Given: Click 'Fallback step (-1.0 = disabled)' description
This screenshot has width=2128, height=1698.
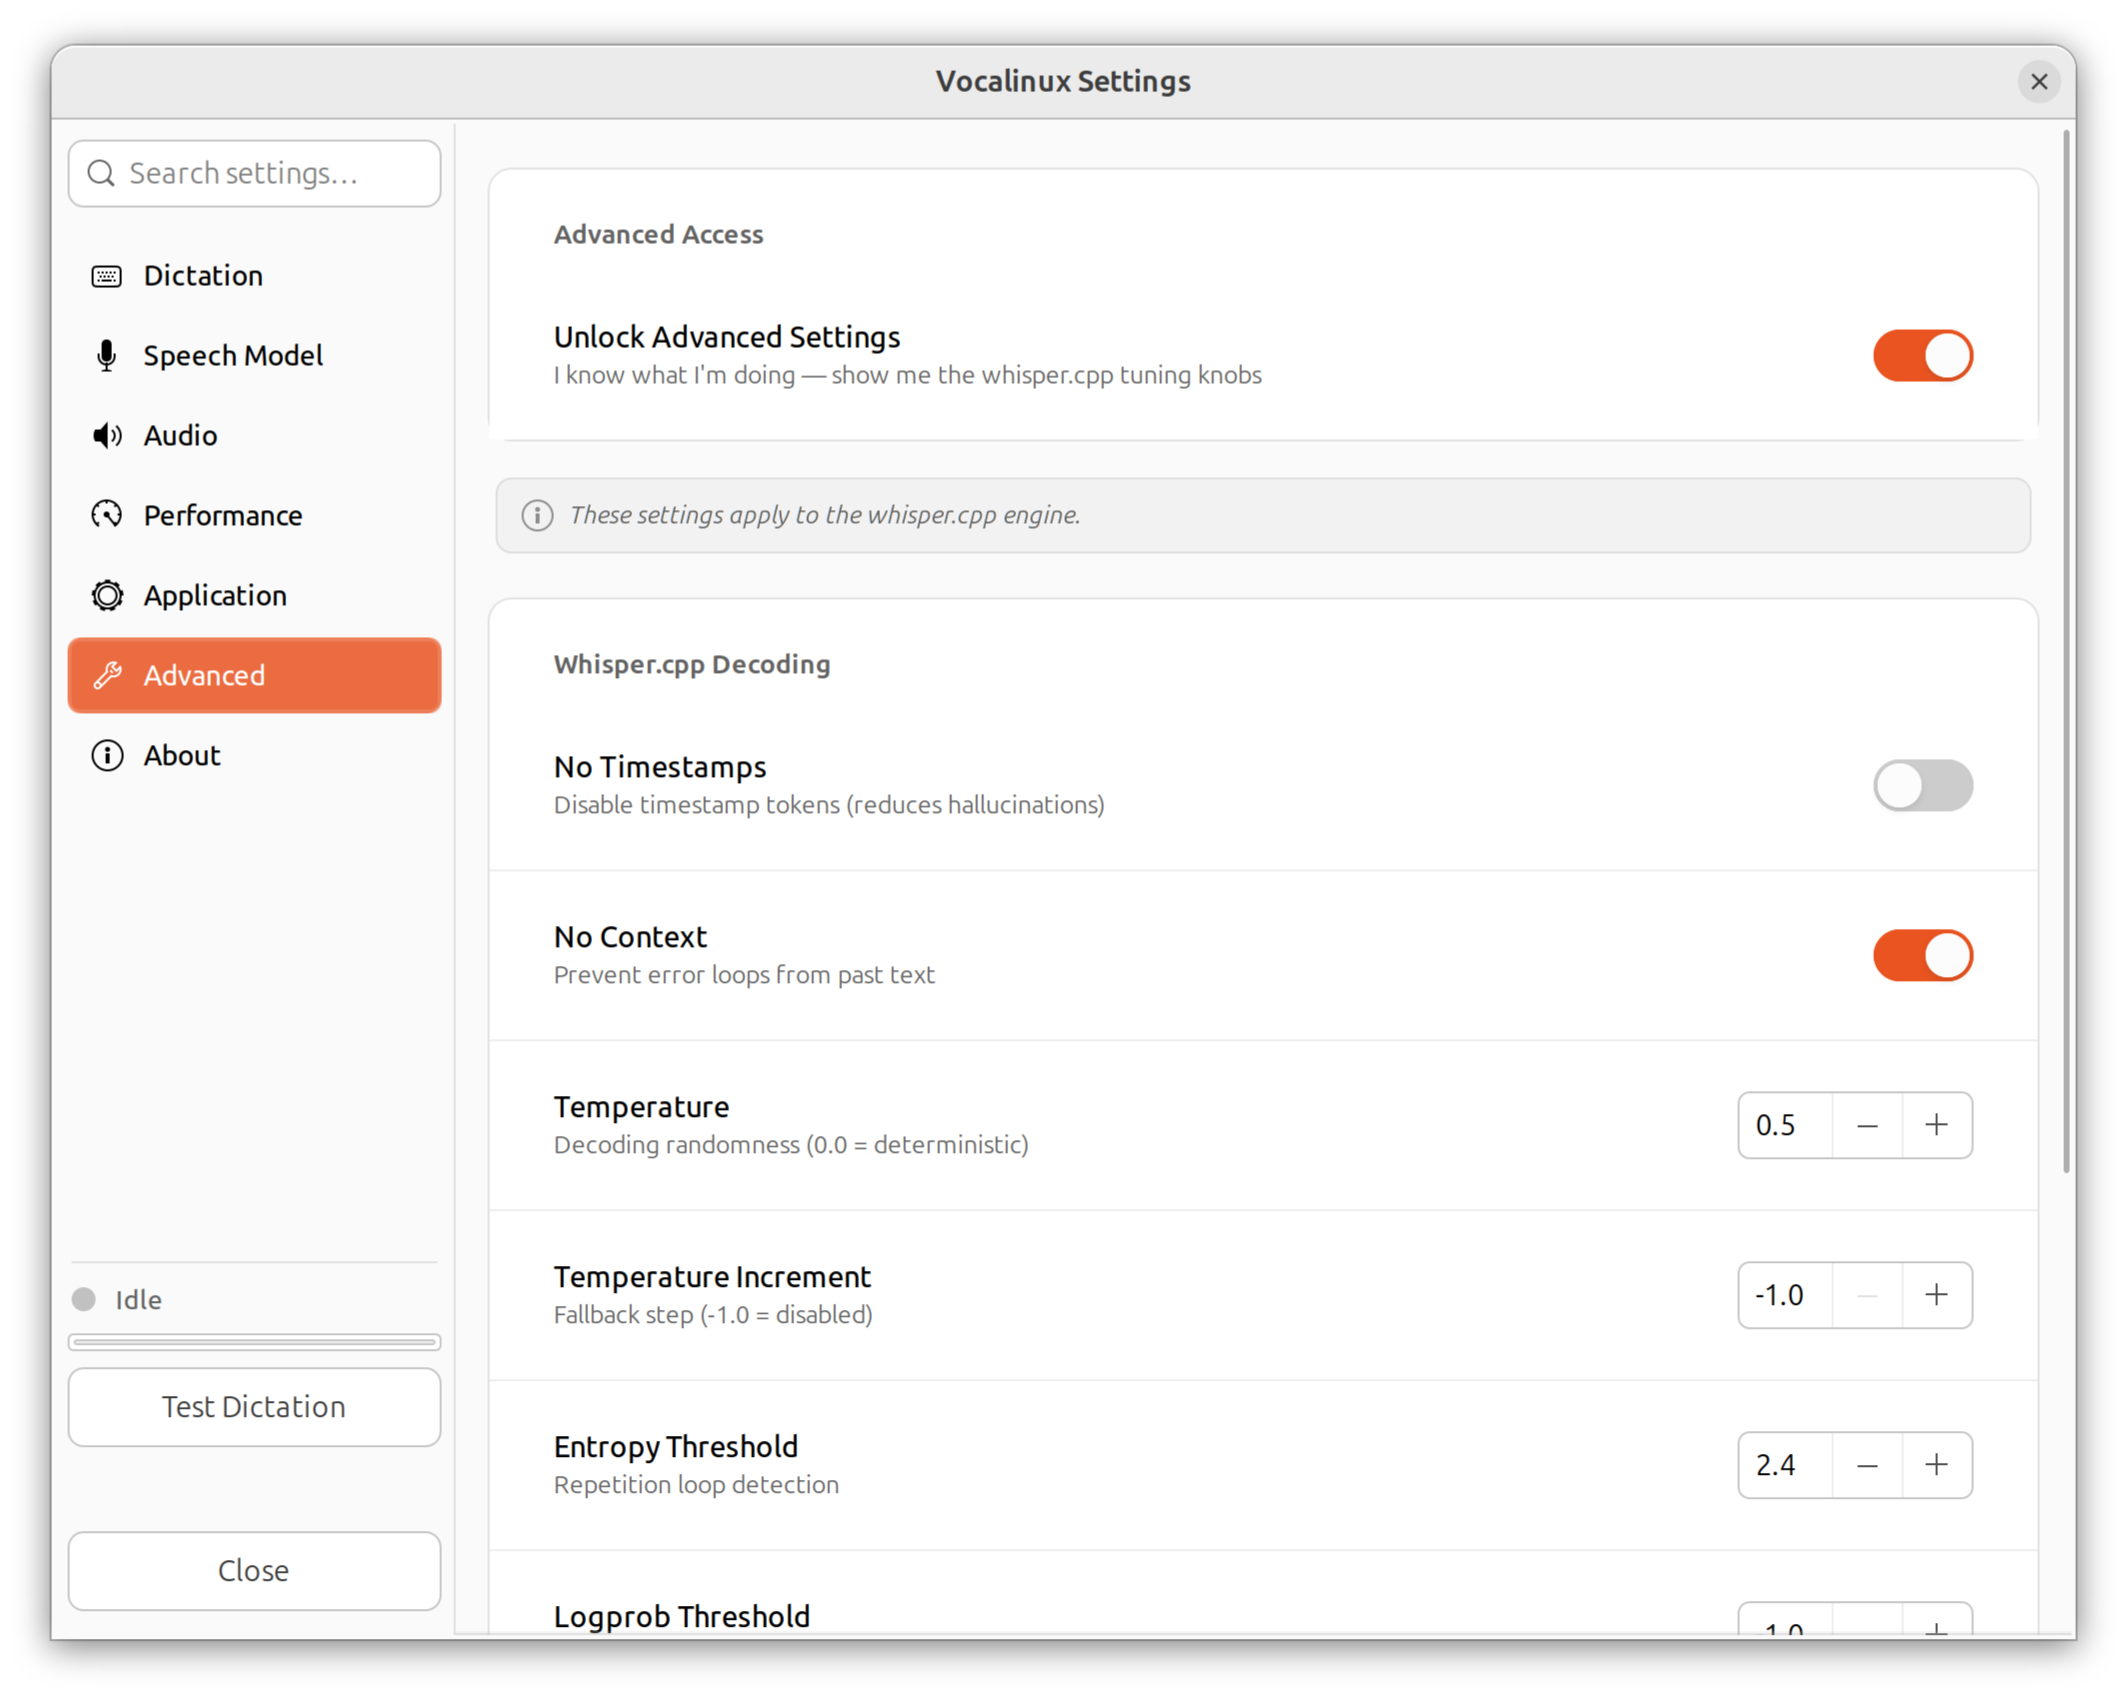Looking at the screenshot, I should (714, 1316).
